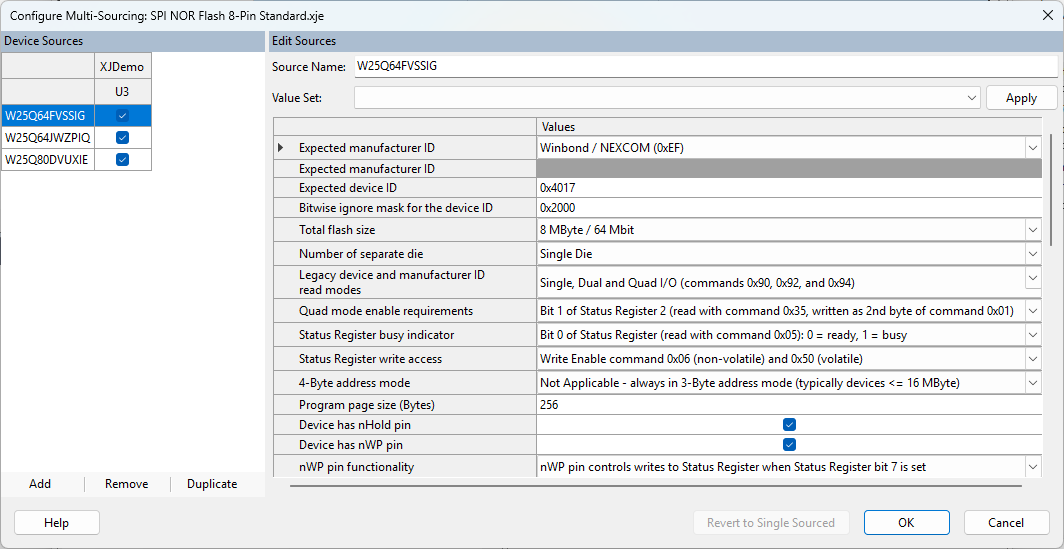The image size is (1064, 549).
Task: Open the Value Set dropdown
Action: (x=972, y=98)
